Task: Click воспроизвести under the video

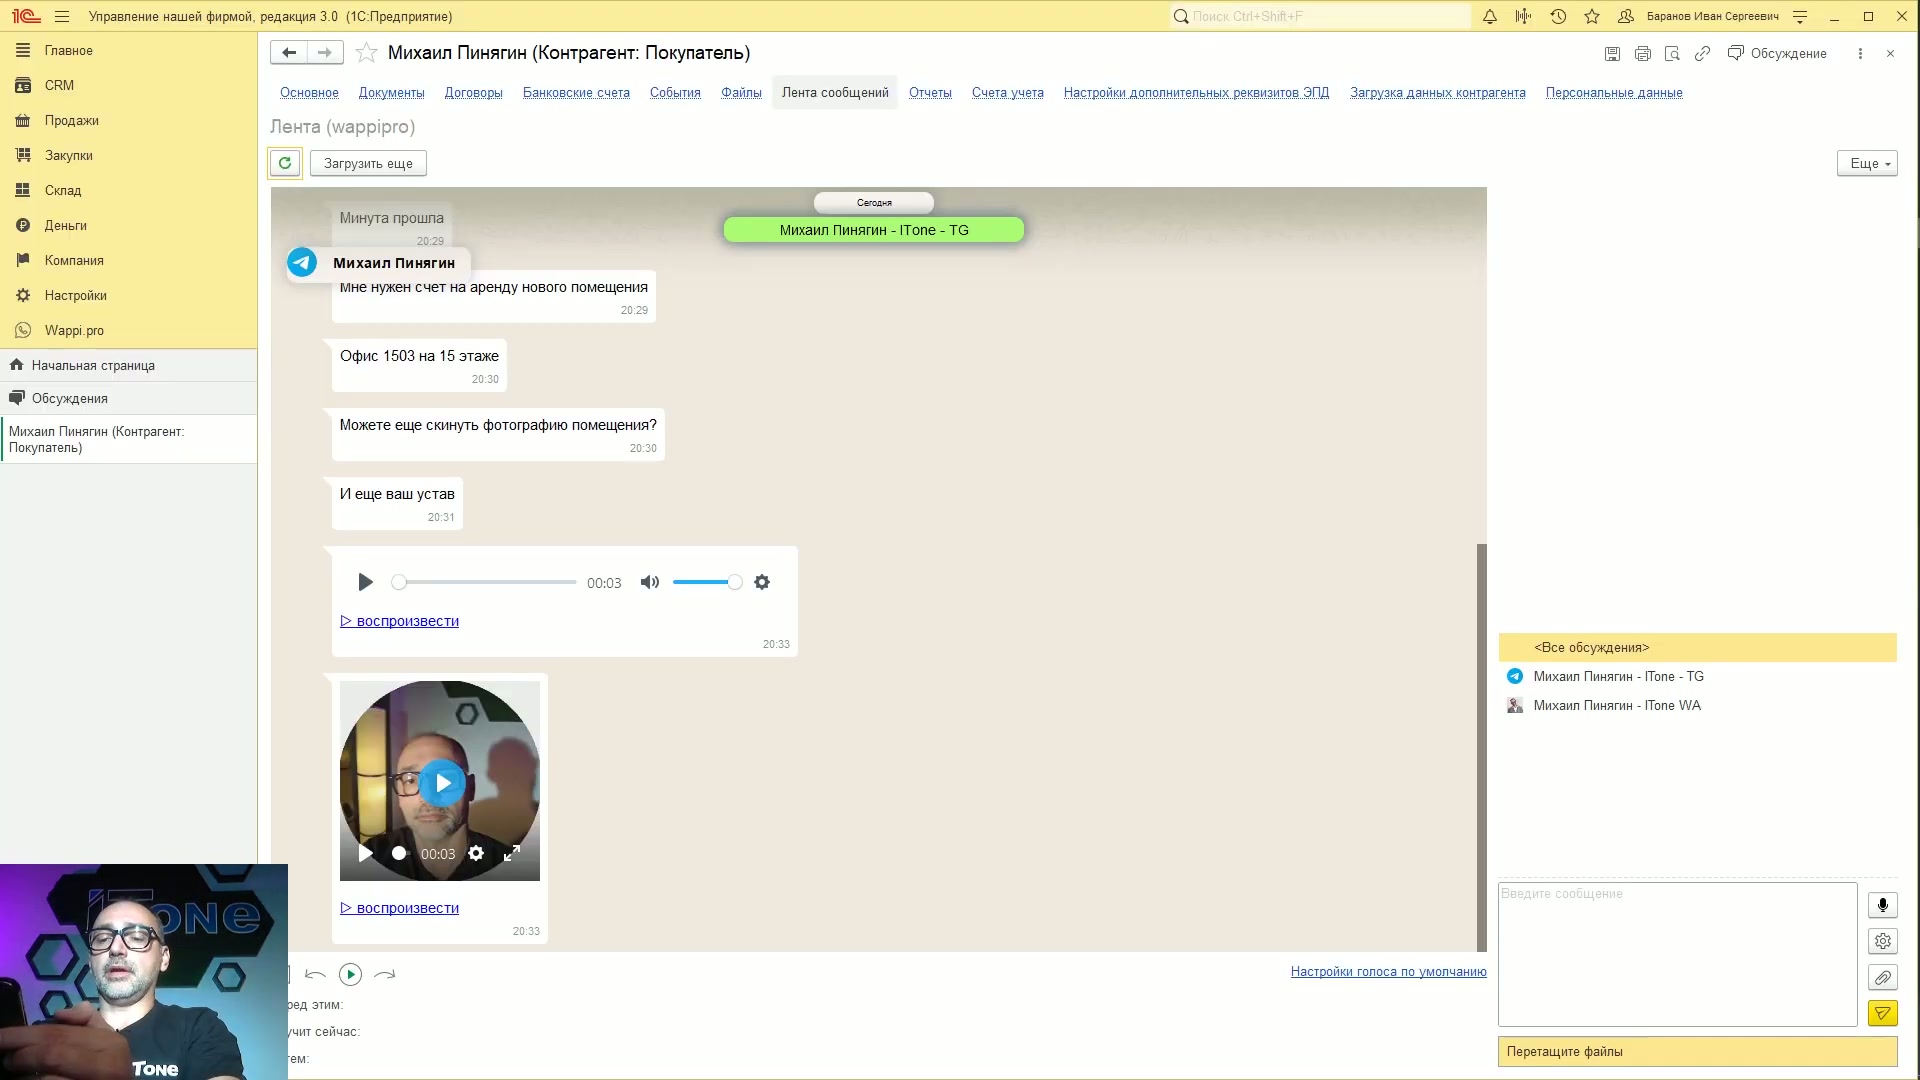Action: coord(399,908)
